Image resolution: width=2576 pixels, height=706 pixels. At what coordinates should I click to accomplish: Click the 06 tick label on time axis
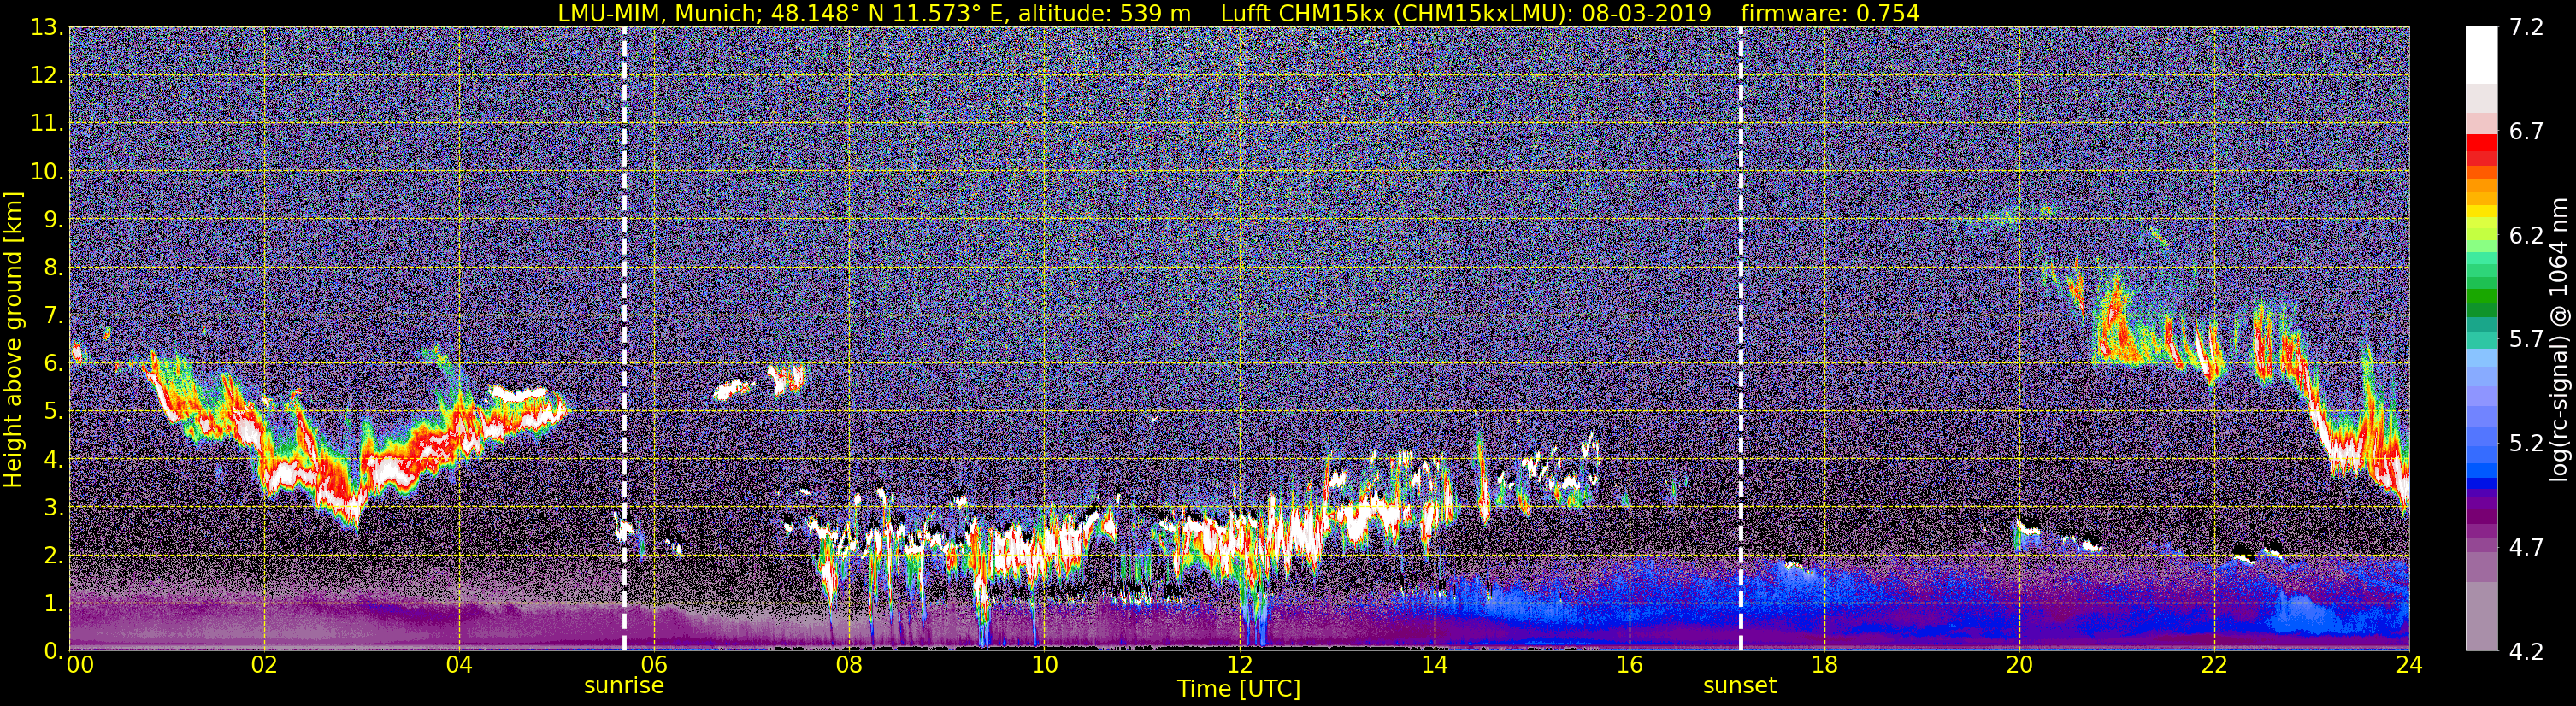pos(654,665)
